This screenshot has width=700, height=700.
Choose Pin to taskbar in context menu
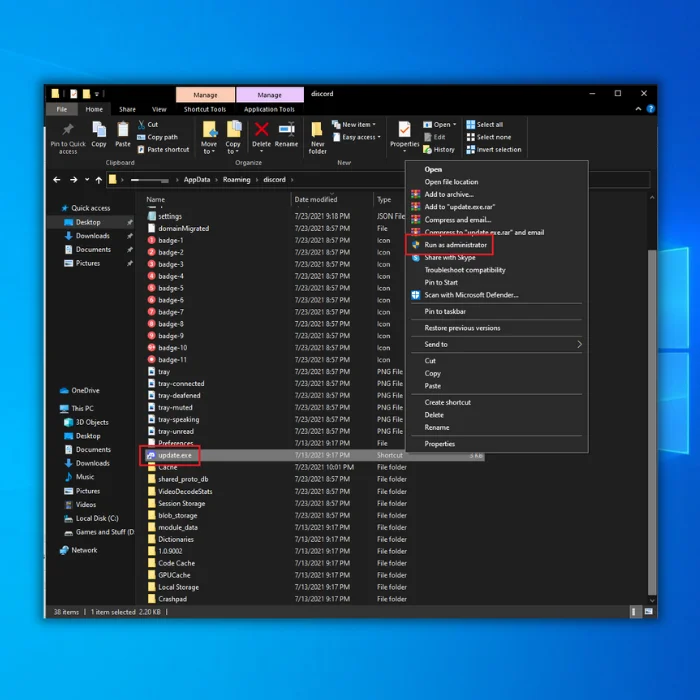click(445, 312)
